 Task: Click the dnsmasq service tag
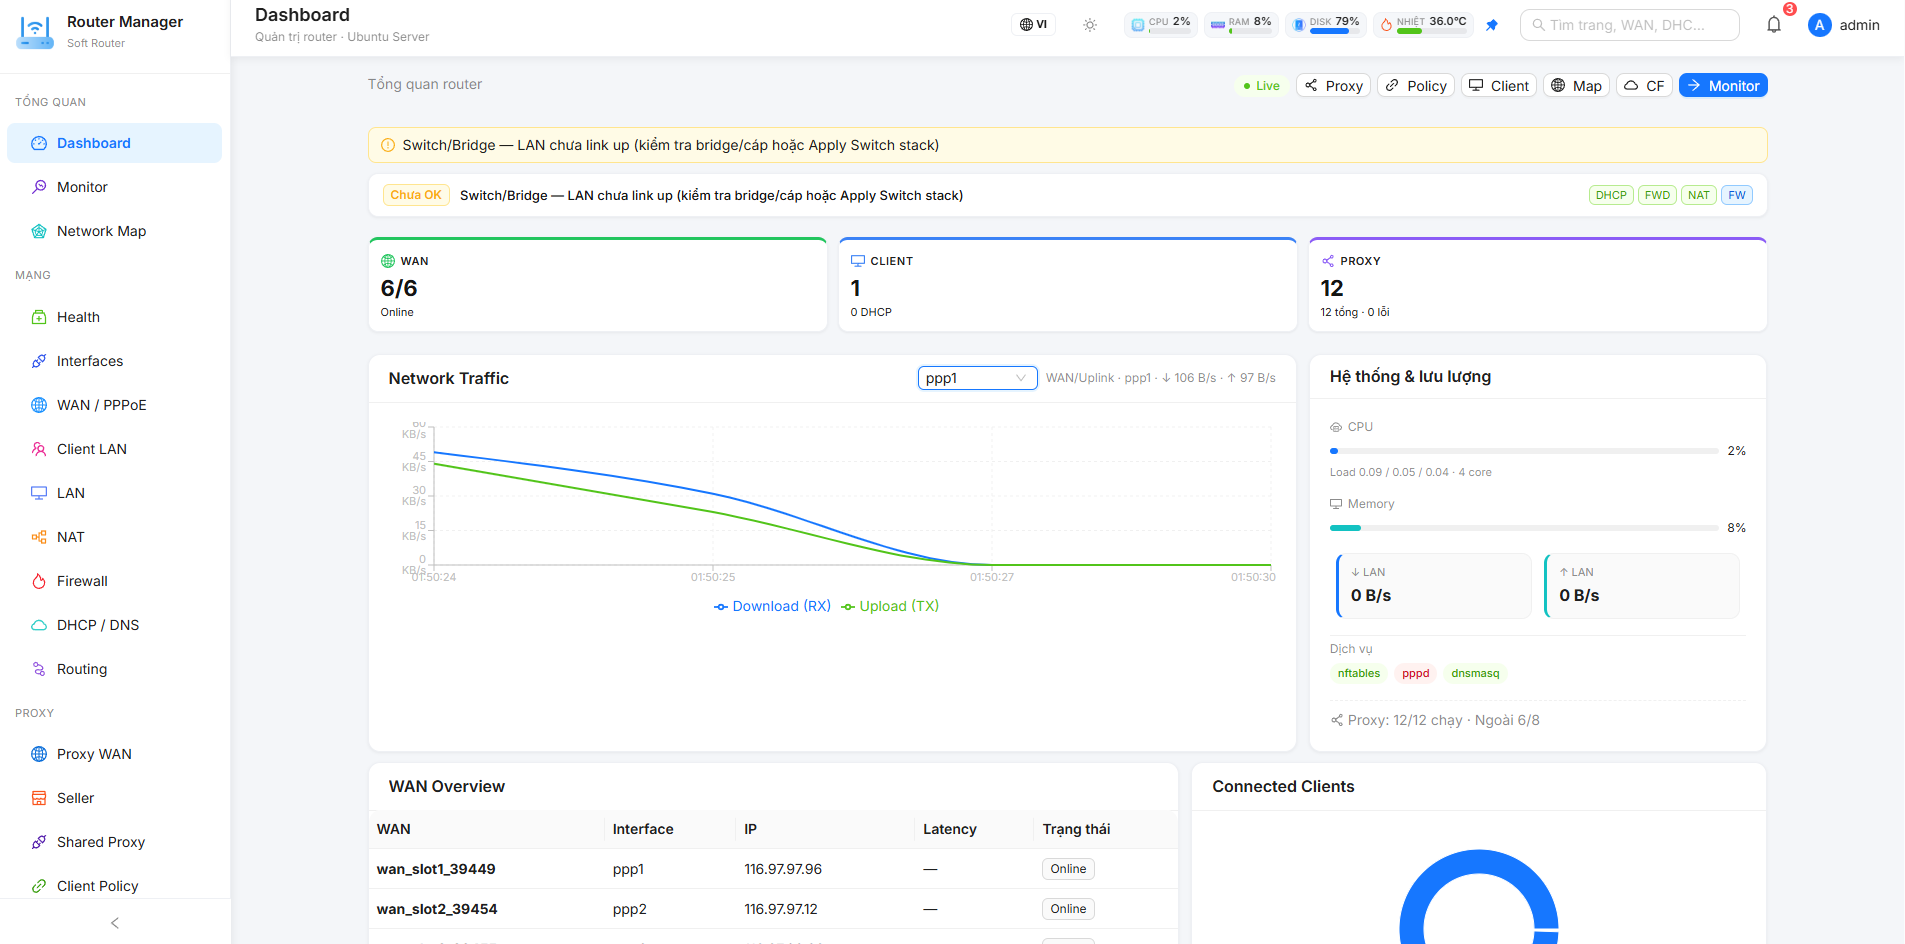tap(1475, 673)
